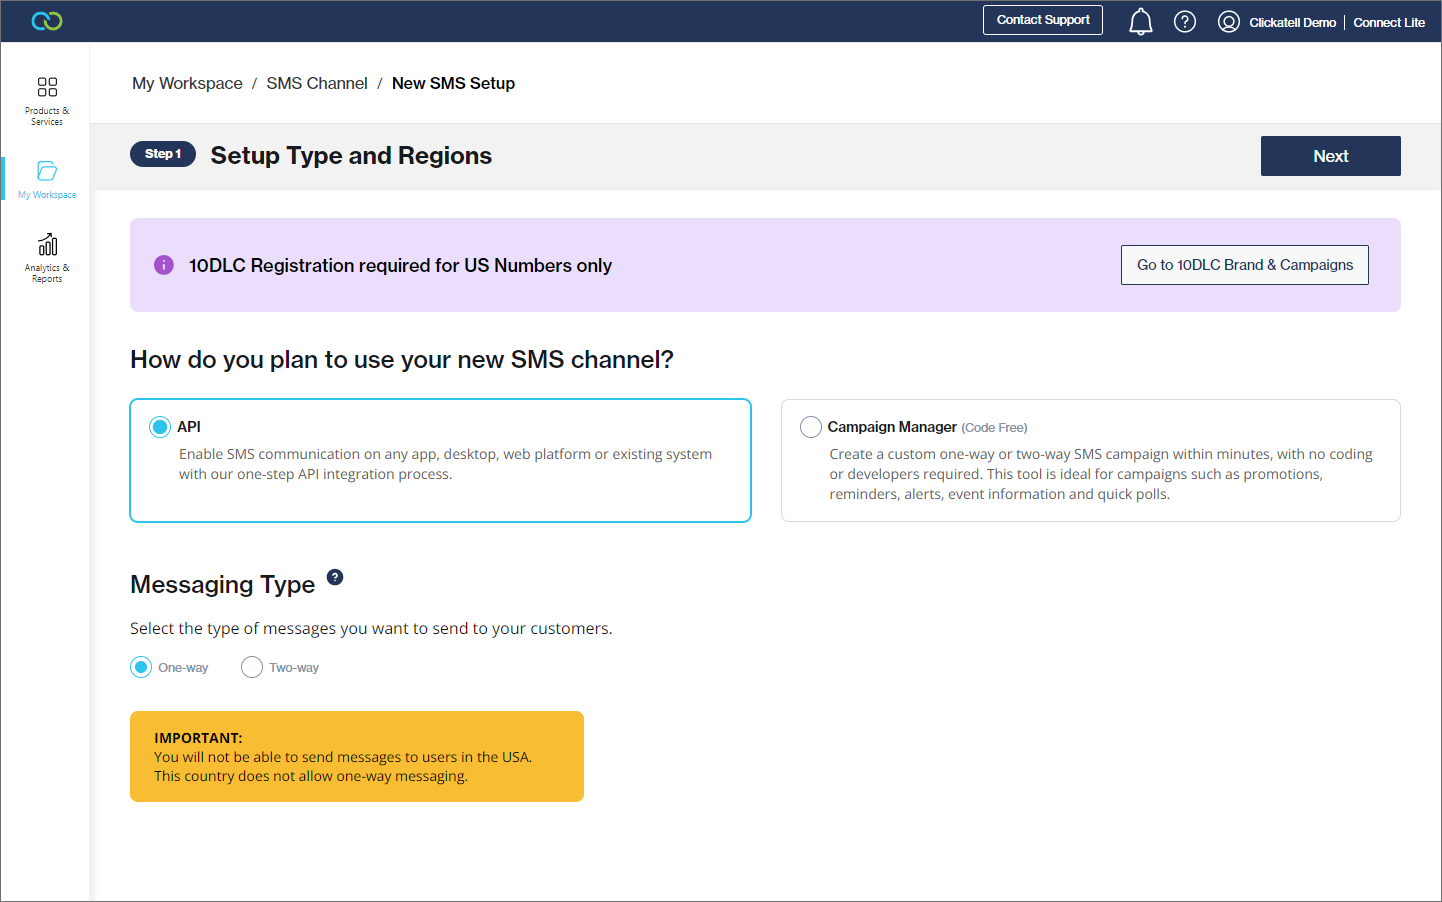This screenshot has height=902, width=1442.
Task: Click Contact Support button
Action: 1043,20
